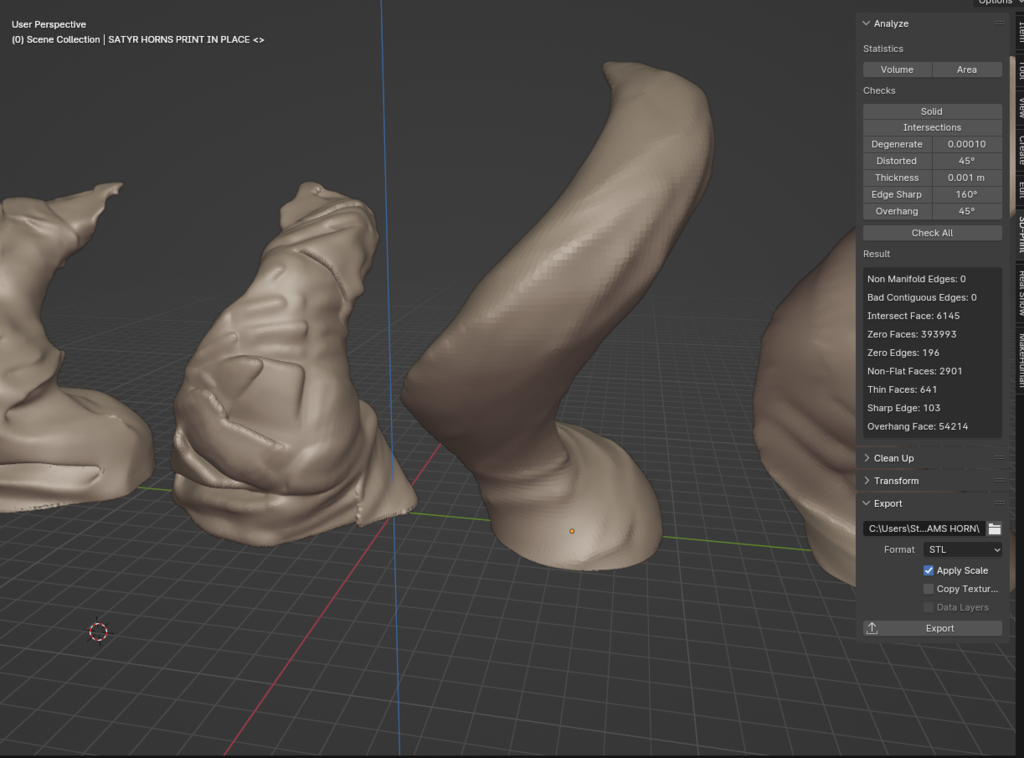Click the Thickness value field
The height and width of the screenshot is (758, 1024).
pos(966,178)
